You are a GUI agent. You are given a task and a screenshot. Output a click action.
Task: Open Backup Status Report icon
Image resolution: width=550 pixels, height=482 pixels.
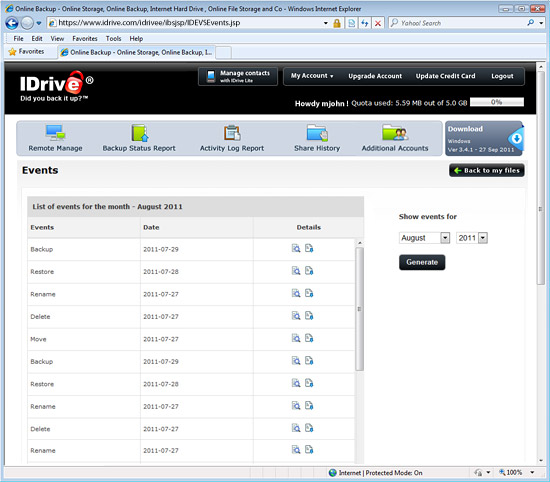(x=139, y=138)
